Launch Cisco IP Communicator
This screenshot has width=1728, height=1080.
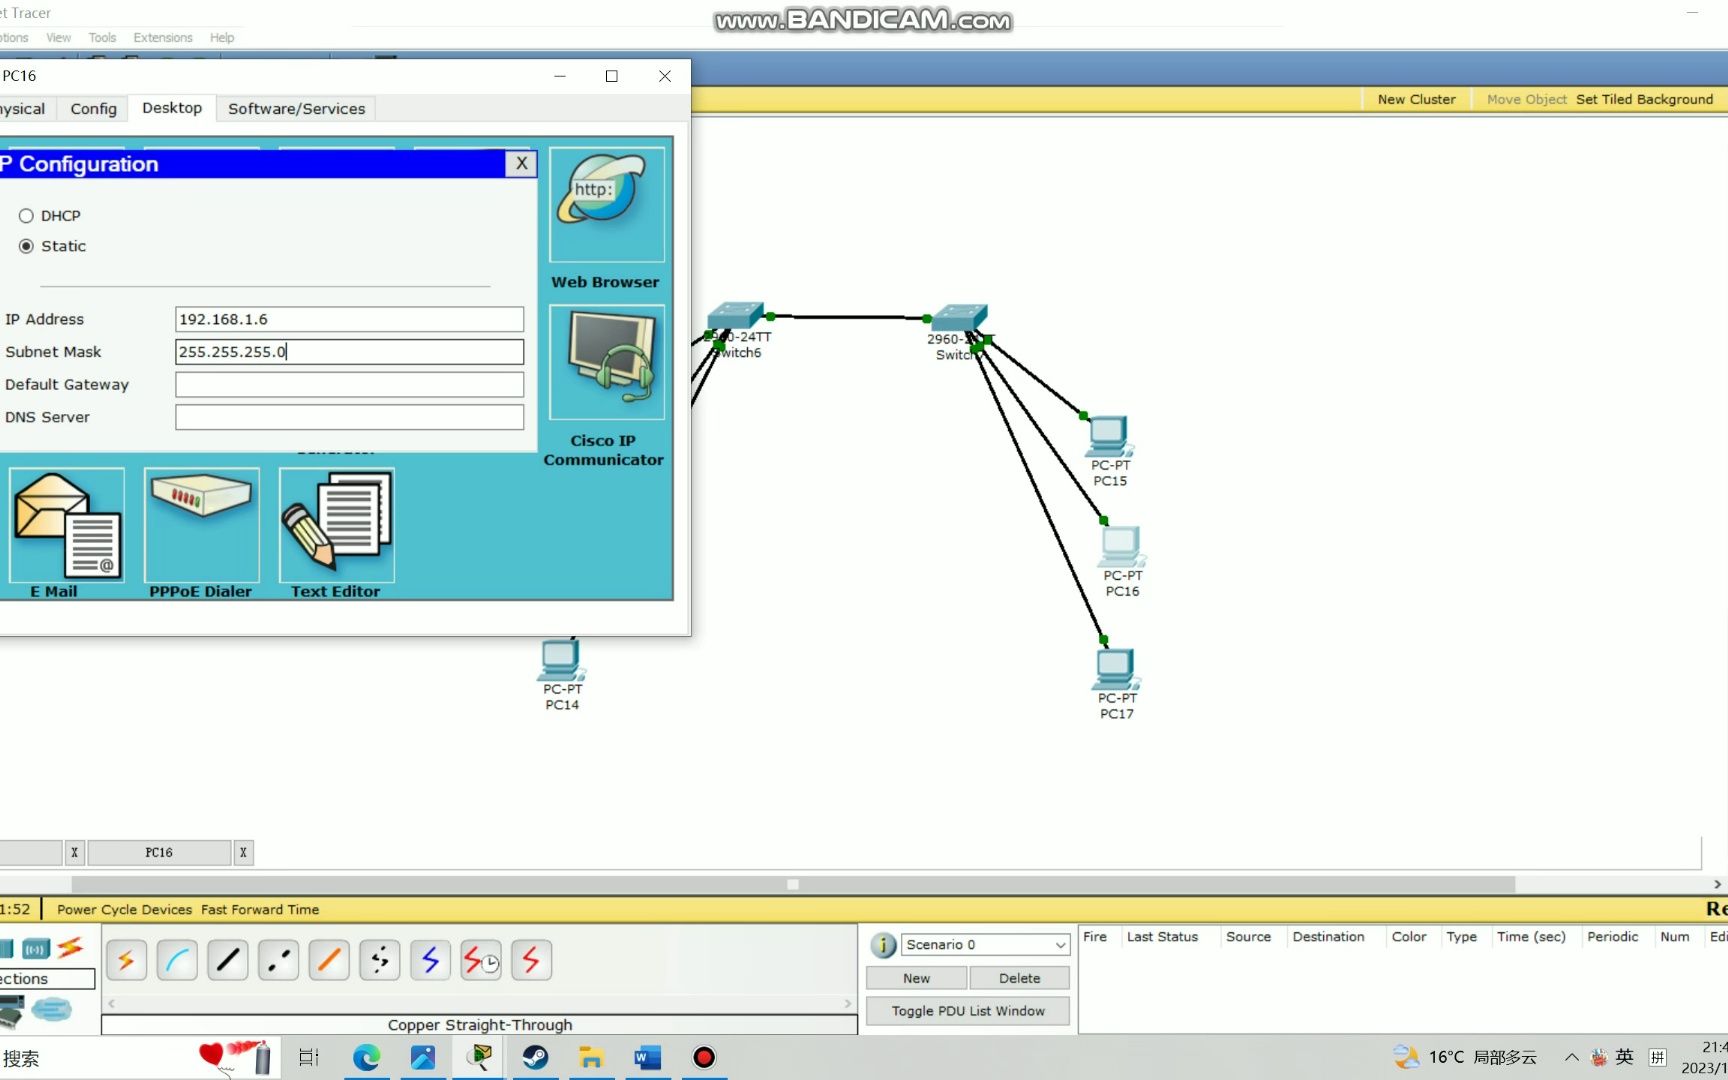tap(607, 362)
